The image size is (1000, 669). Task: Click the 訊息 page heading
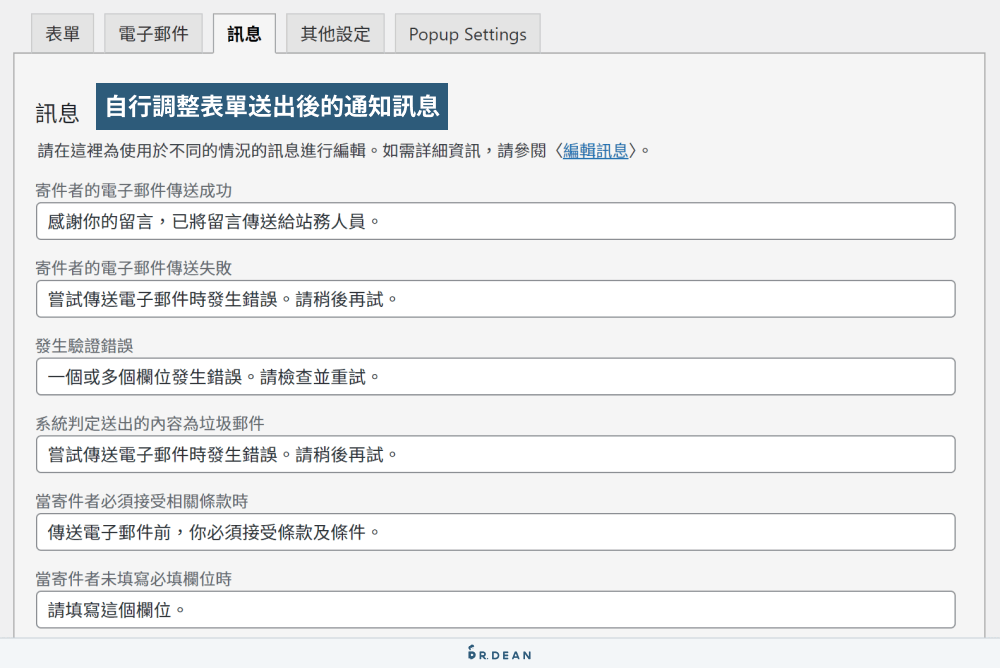point(59,112)
